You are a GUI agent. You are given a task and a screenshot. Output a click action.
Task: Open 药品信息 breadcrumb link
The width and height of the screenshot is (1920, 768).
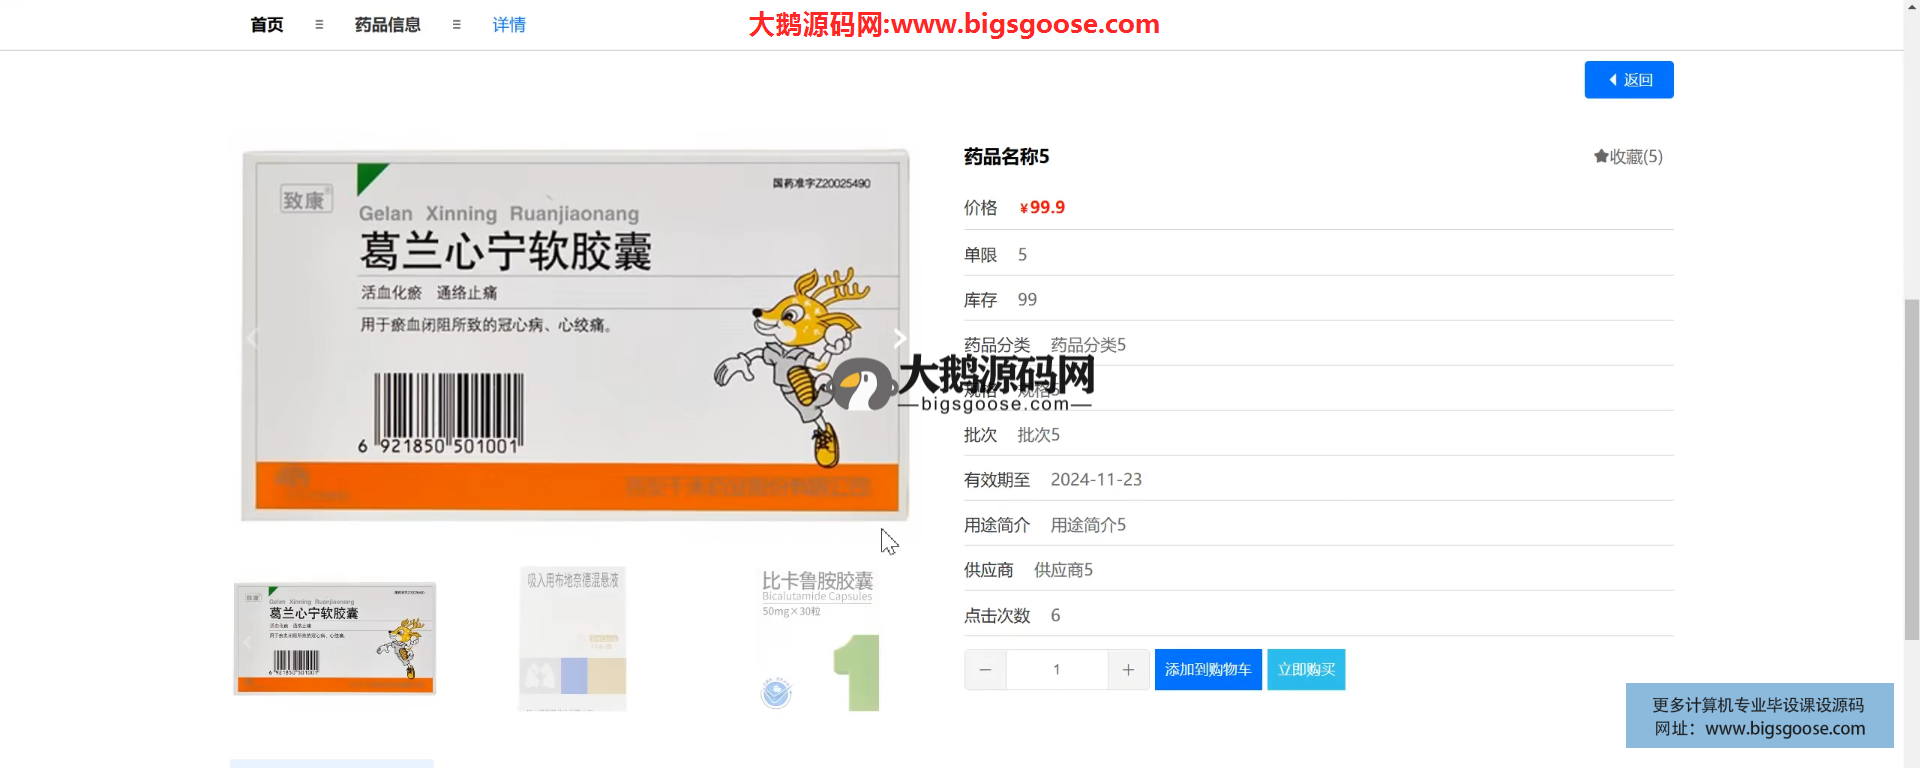pos(387,25)
